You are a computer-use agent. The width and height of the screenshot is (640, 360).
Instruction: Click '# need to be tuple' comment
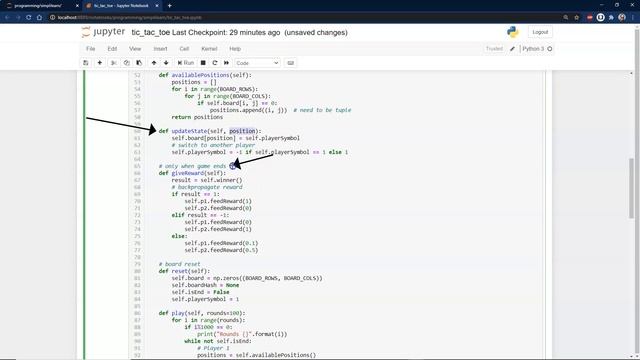pos(322,110)
